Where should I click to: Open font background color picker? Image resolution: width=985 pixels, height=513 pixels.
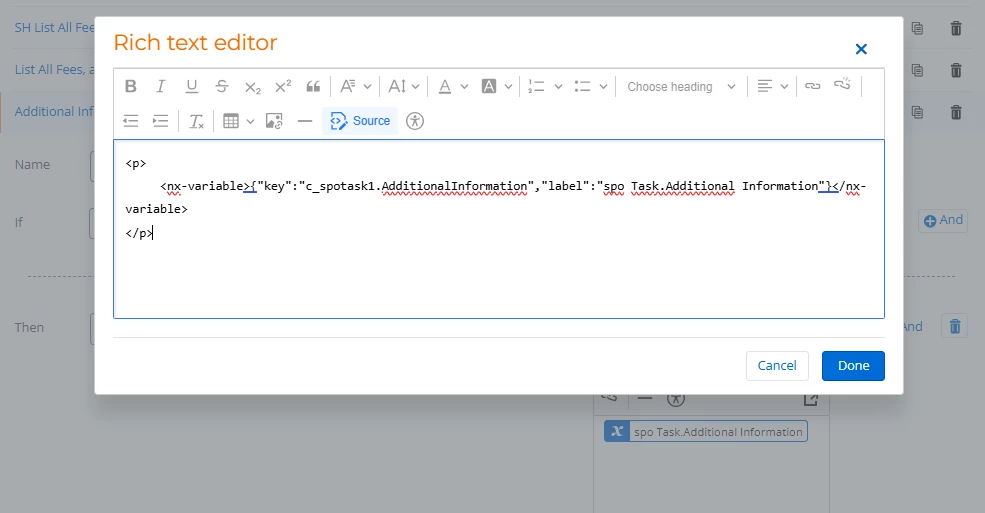pos(497,87)
